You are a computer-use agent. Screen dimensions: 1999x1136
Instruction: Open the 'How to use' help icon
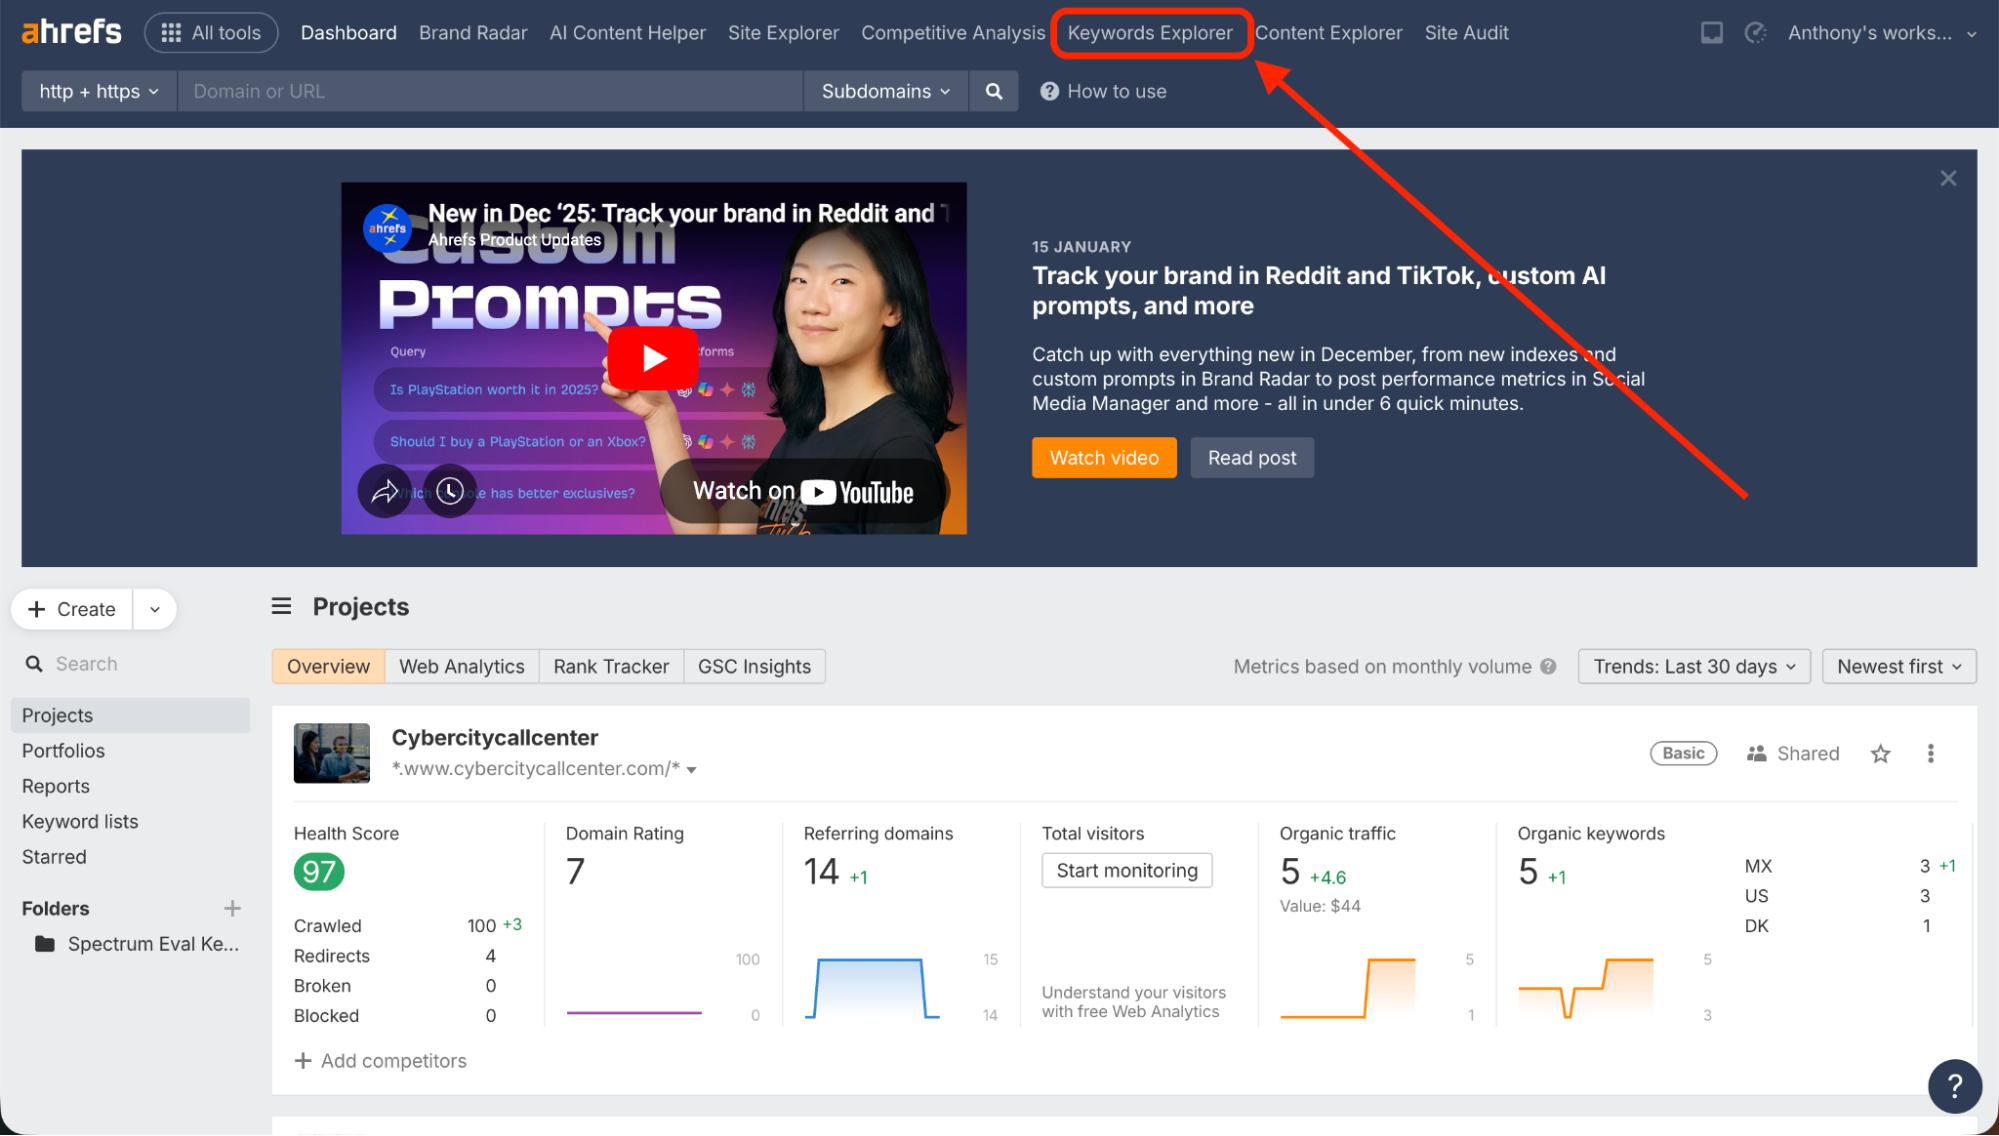click(x=1048, y=91)
